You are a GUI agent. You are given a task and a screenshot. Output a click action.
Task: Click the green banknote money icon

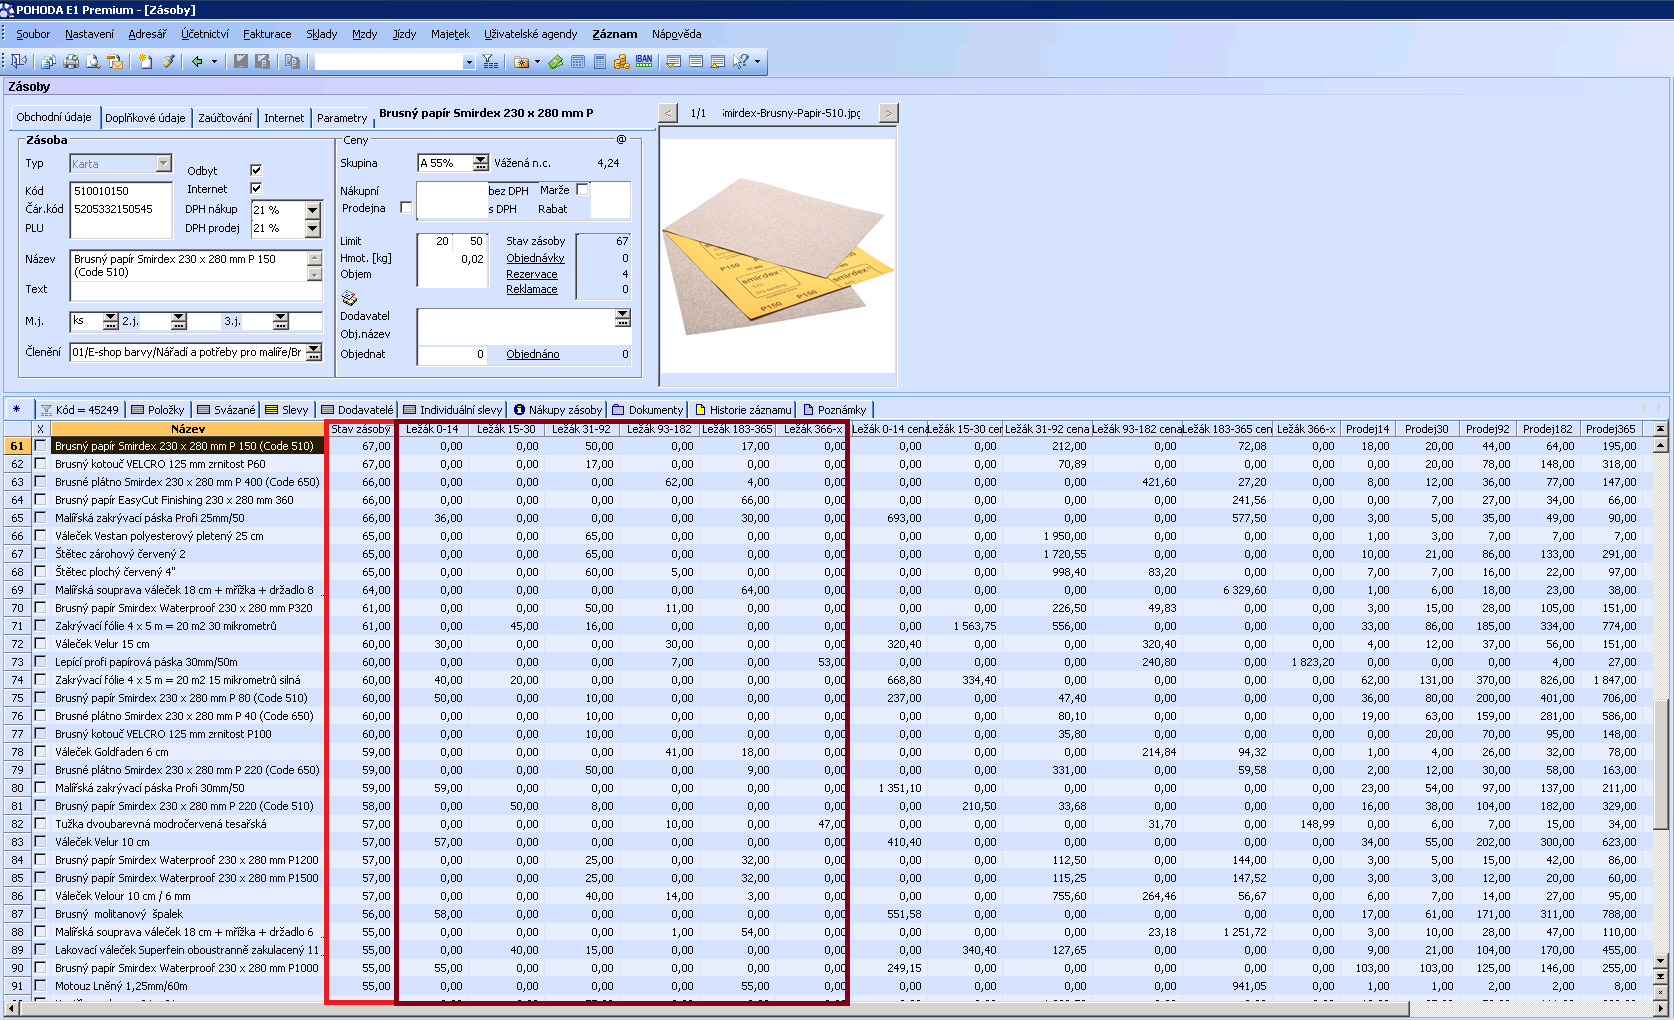click(555, 61)
